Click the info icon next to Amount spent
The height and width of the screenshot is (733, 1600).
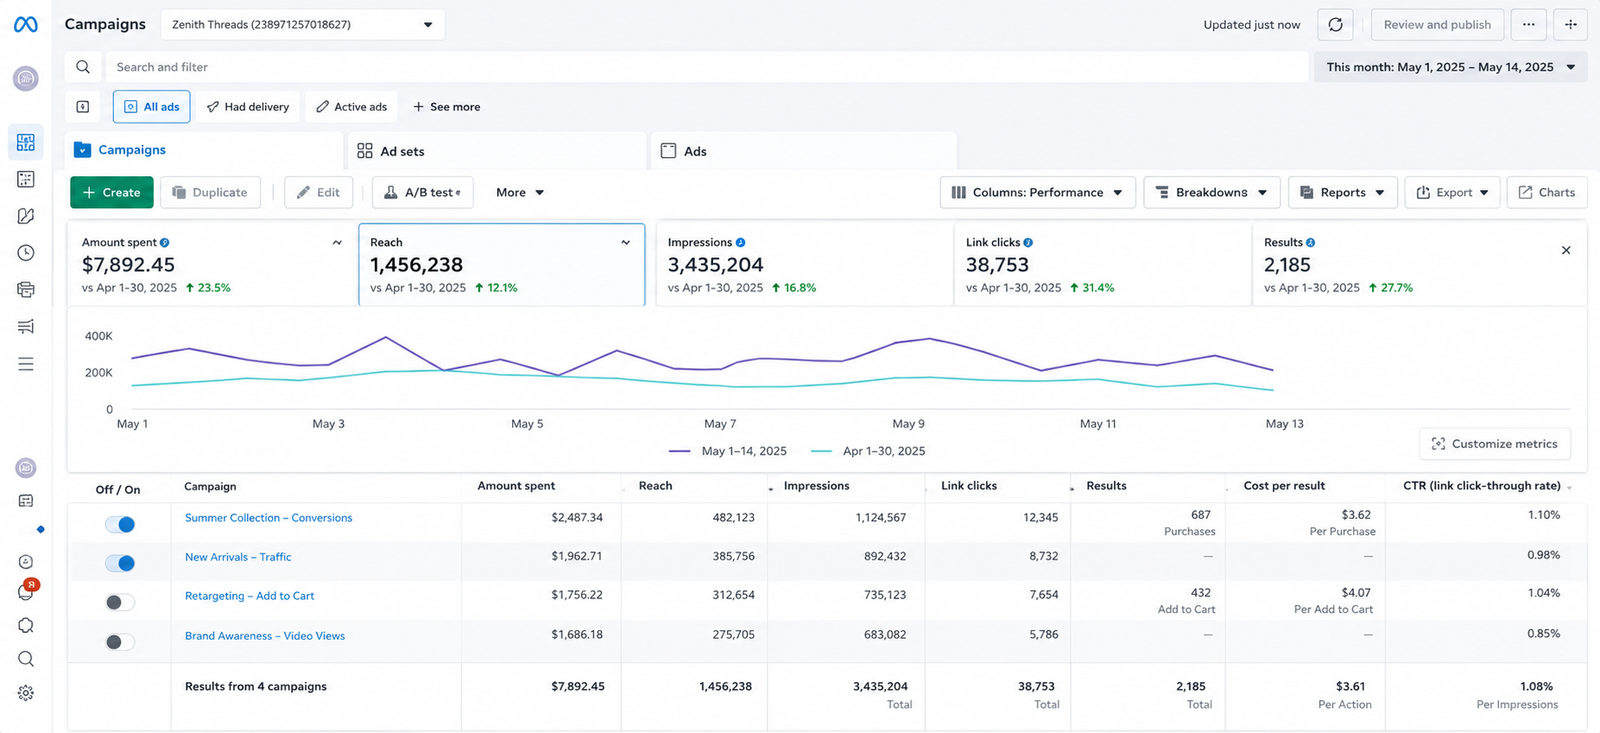coord(165,243)
